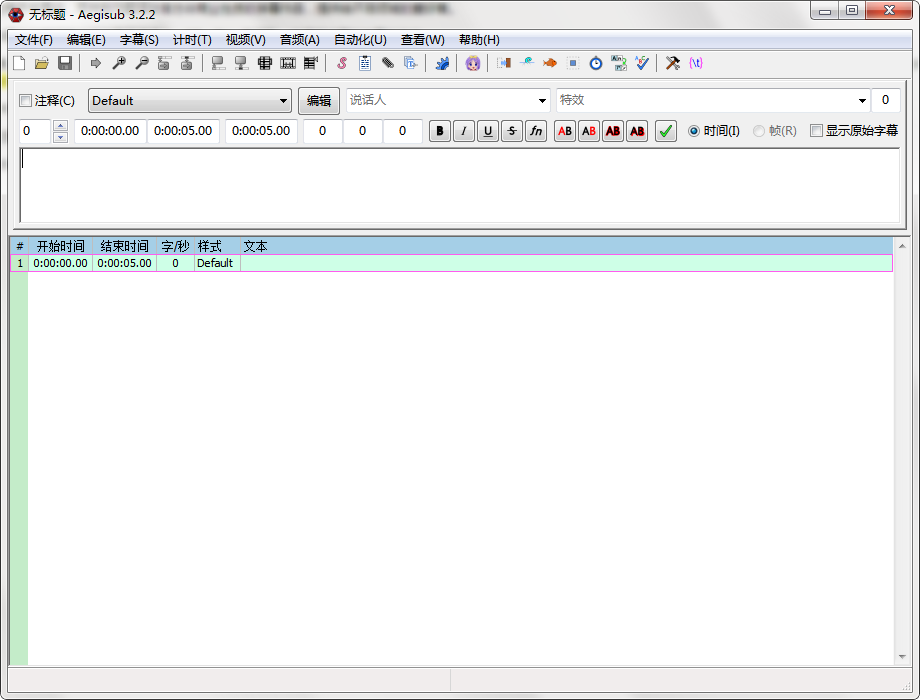Open the Styles Manager
Viewport: 920px width, 700px height.
coord(340,63)
